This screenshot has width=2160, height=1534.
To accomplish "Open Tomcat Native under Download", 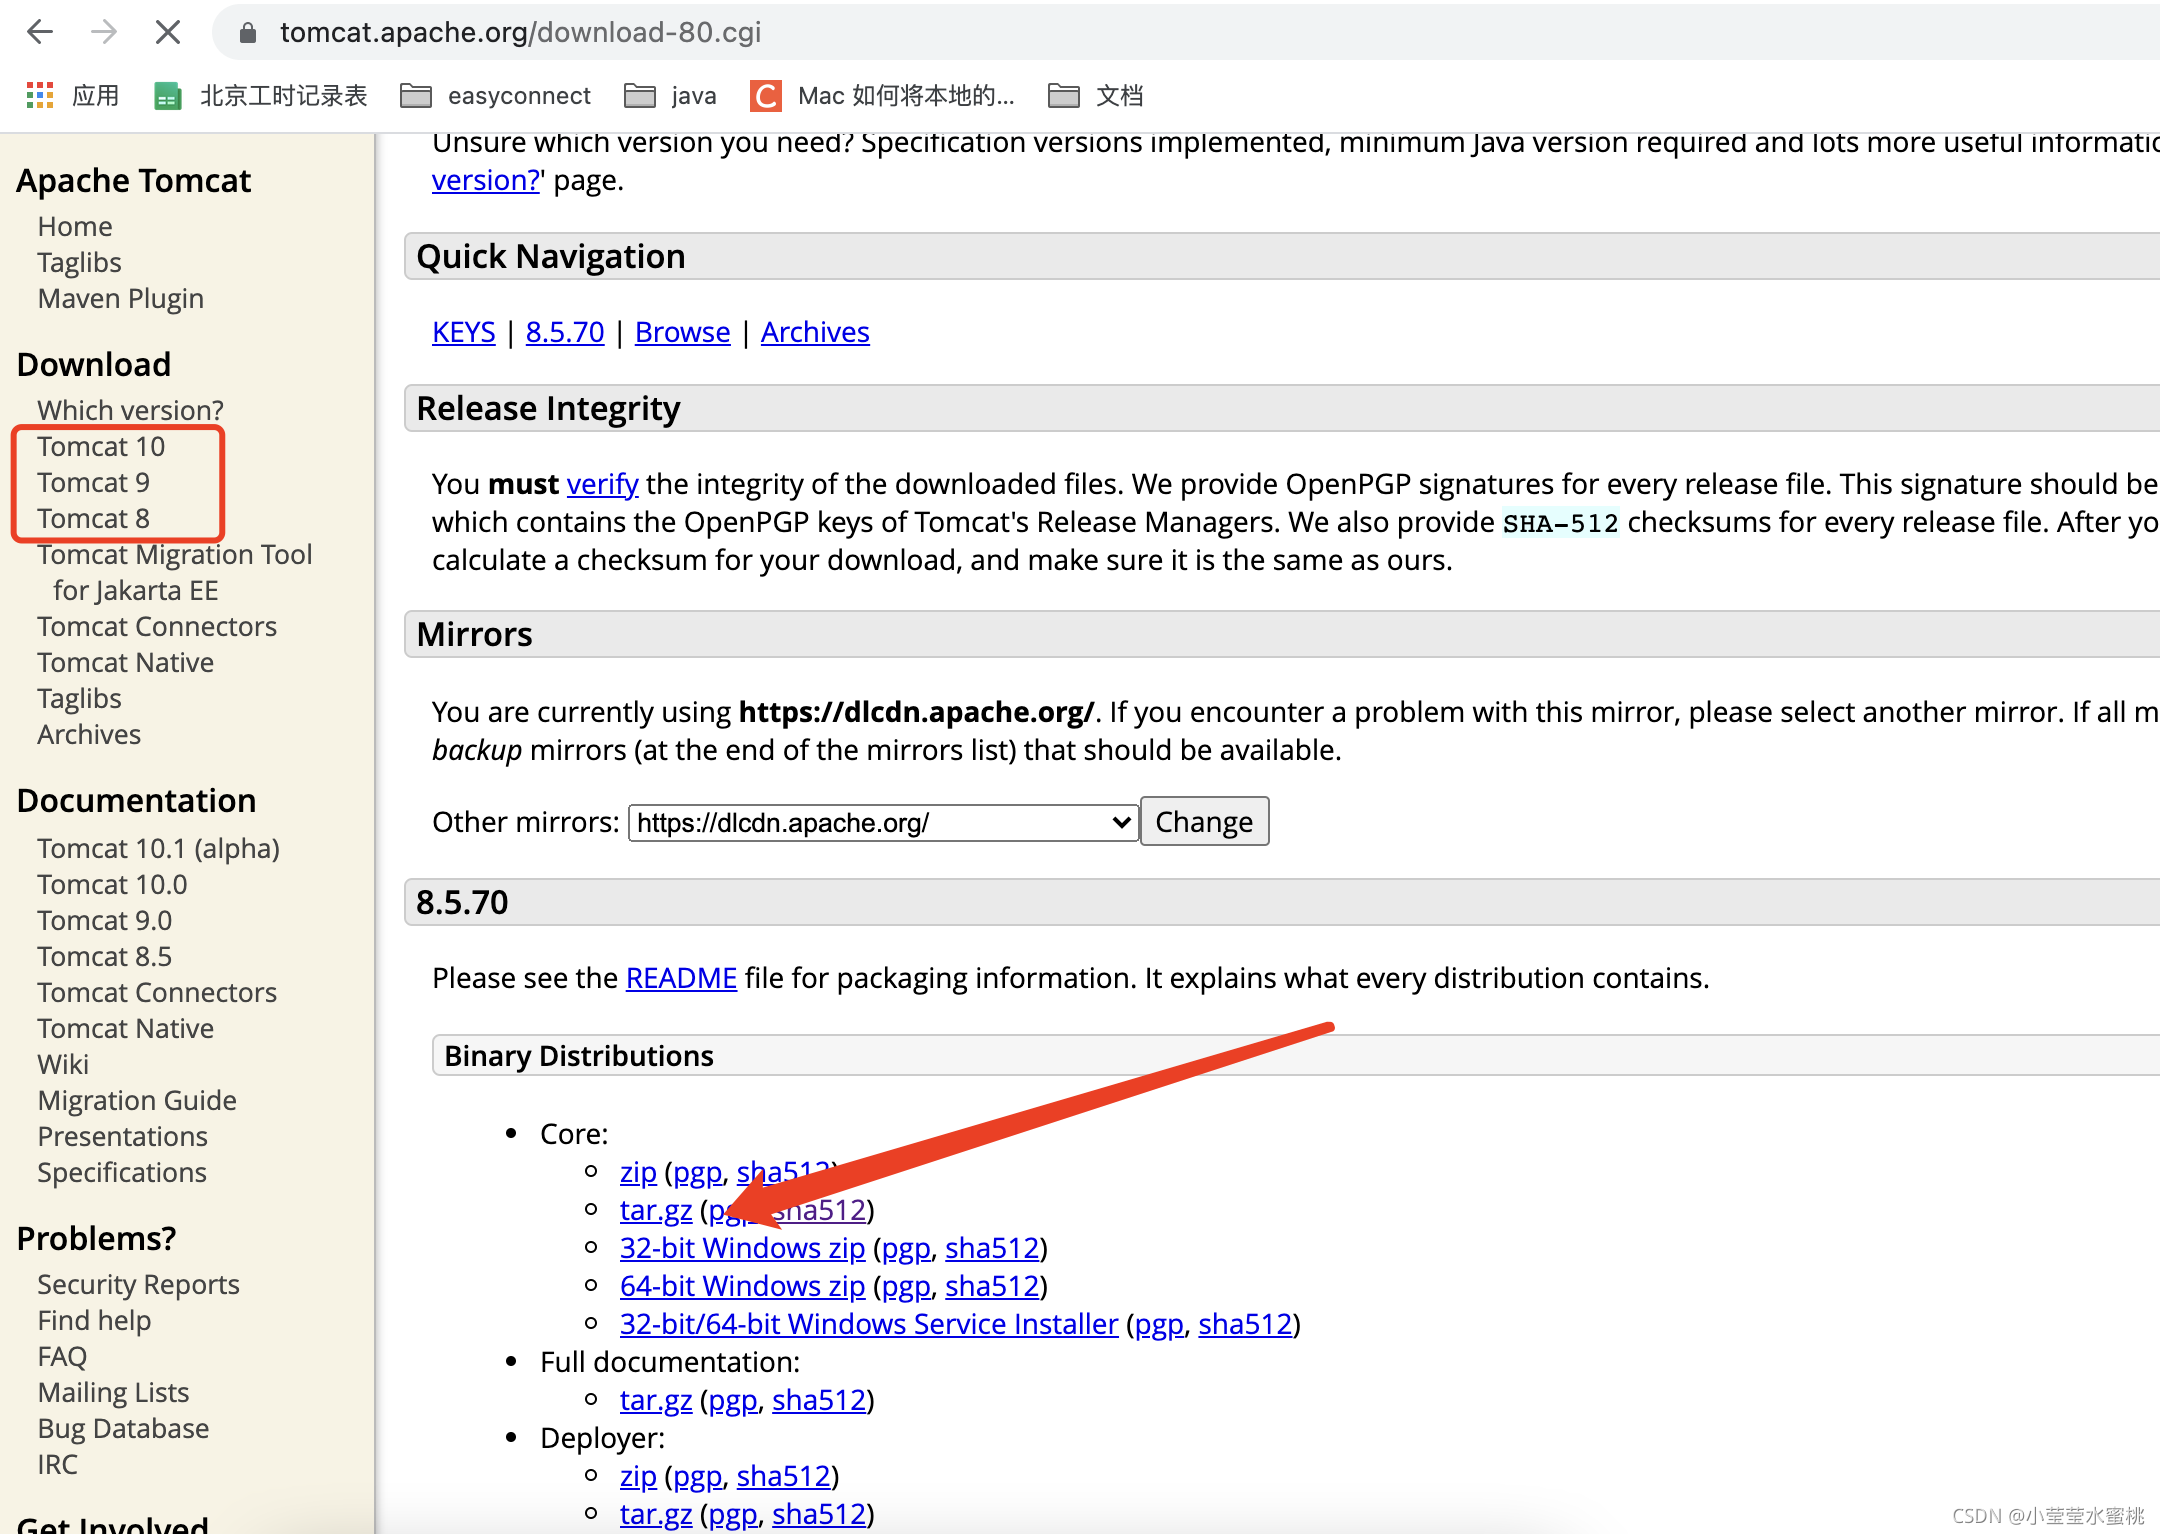I will 126,663.
